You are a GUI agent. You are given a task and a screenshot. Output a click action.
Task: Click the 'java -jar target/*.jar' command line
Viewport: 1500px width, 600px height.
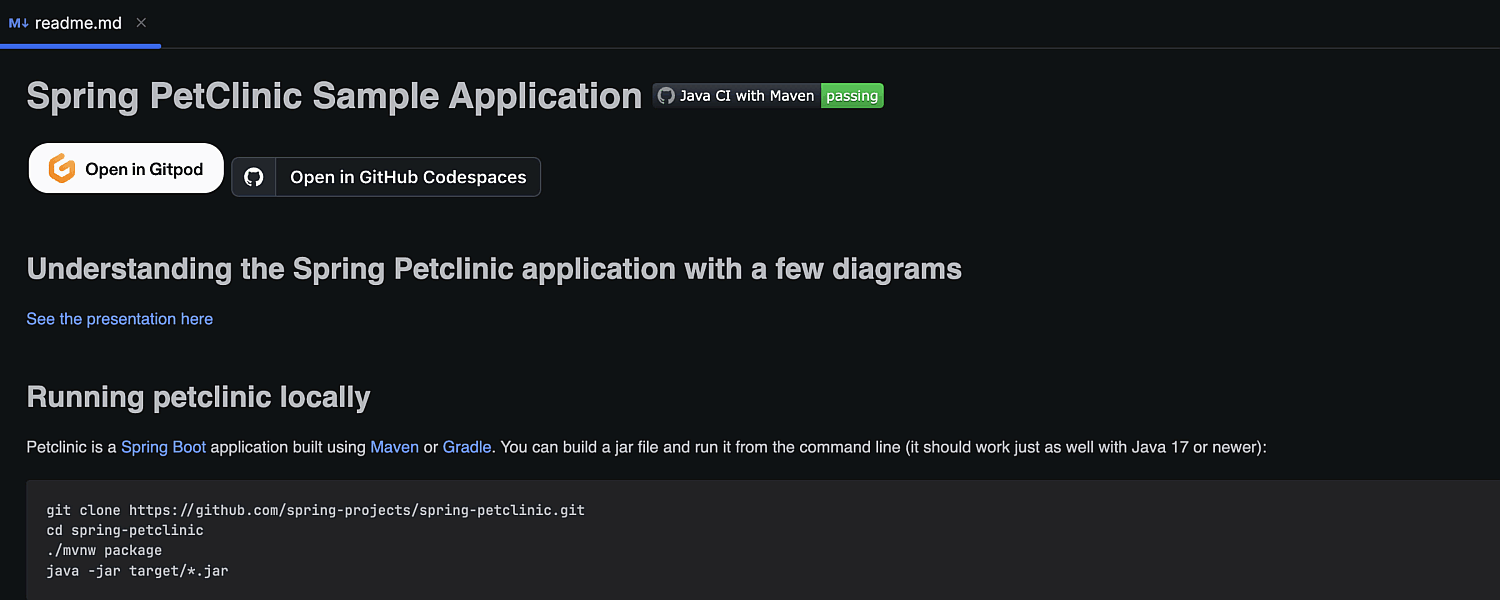[137, 570]
